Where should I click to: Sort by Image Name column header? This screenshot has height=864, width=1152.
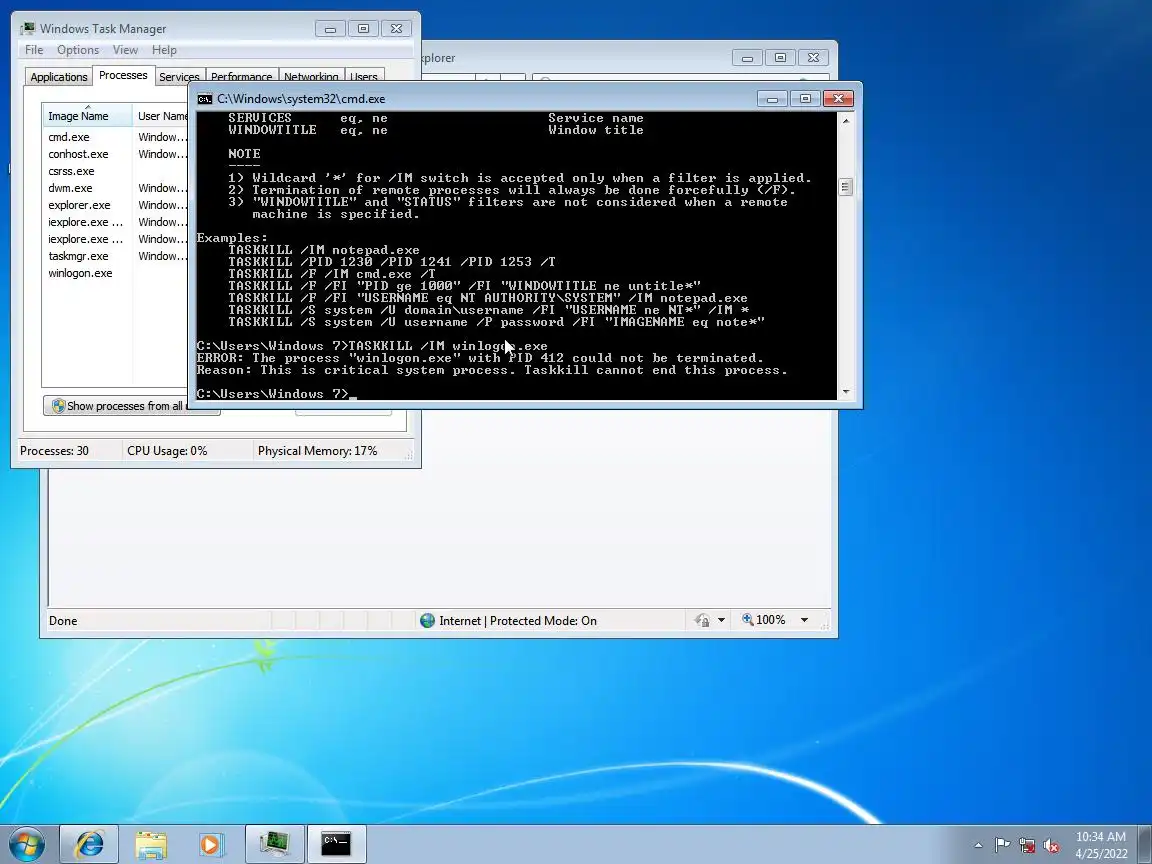click(87, 115)
